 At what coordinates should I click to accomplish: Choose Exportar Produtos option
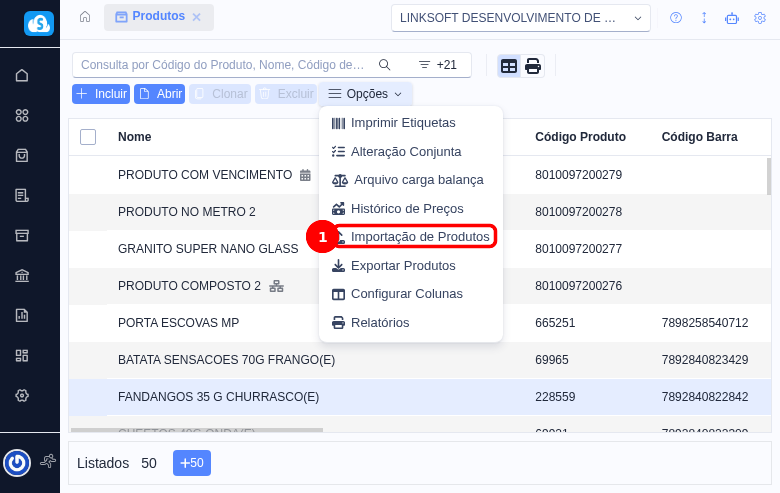[393, 266]
